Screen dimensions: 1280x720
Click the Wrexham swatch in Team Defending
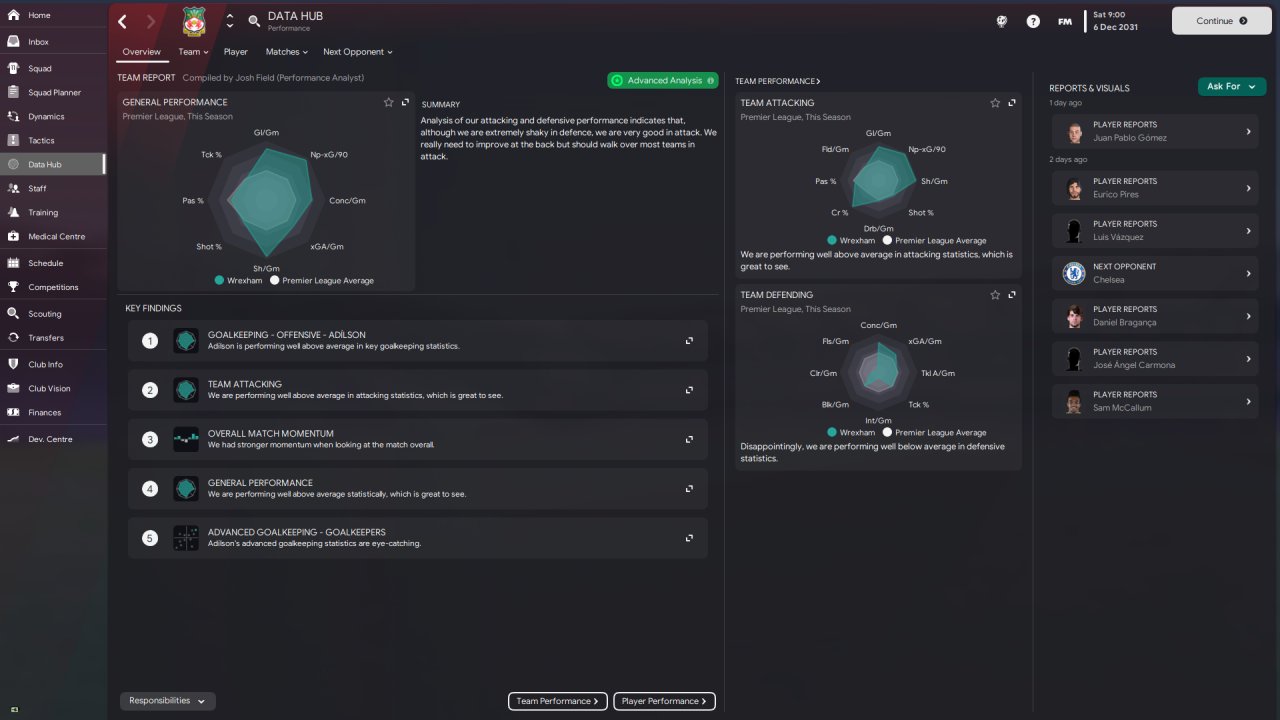click(x=832, y=433)
